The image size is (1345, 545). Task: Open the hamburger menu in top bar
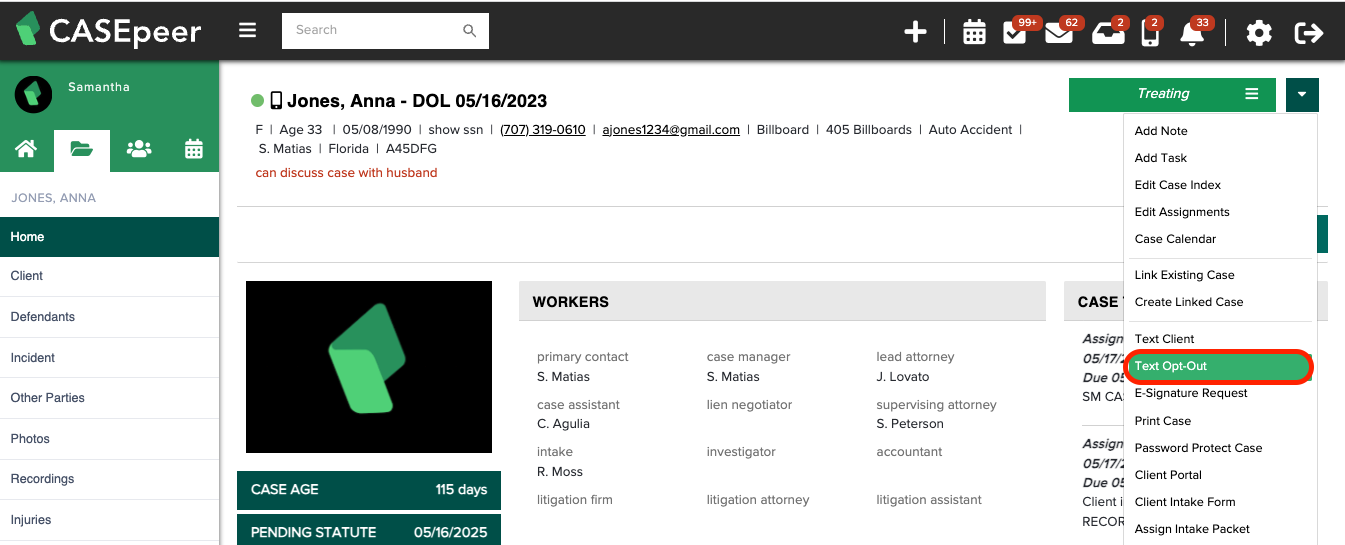click(248, 30)
